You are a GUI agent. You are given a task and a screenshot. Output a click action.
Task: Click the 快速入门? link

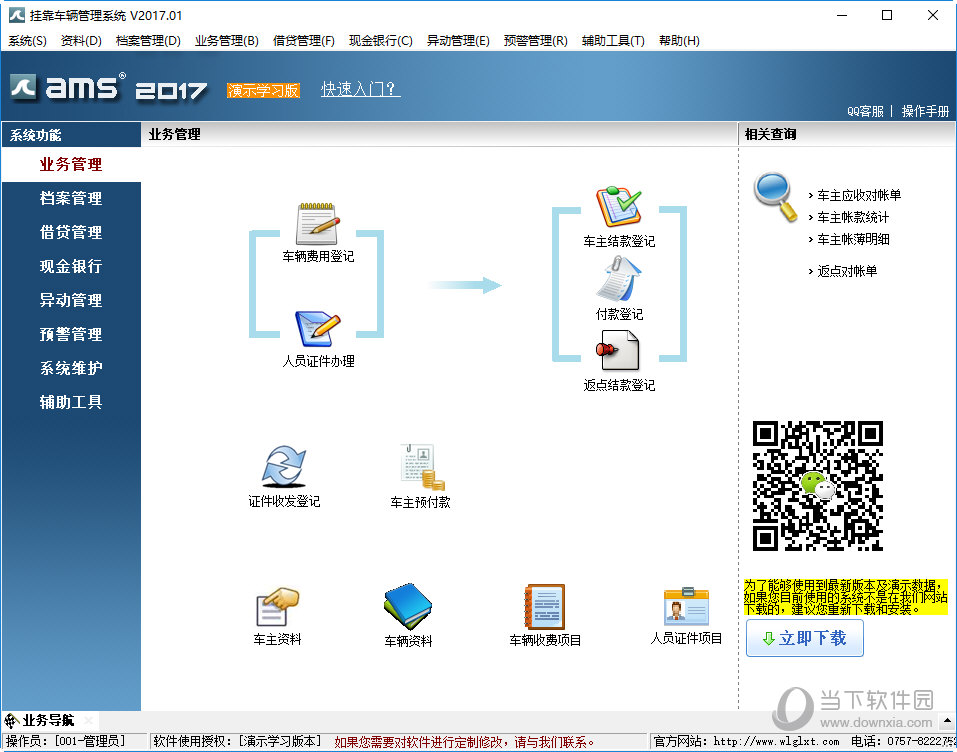pos(360,89)
